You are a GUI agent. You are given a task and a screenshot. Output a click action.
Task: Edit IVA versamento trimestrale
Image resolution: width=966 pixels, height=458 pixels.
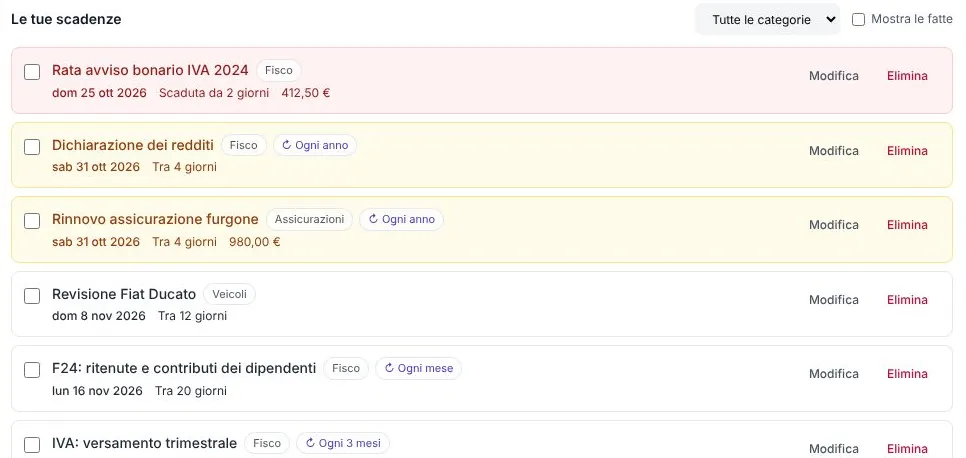click(x=834, y=449)
